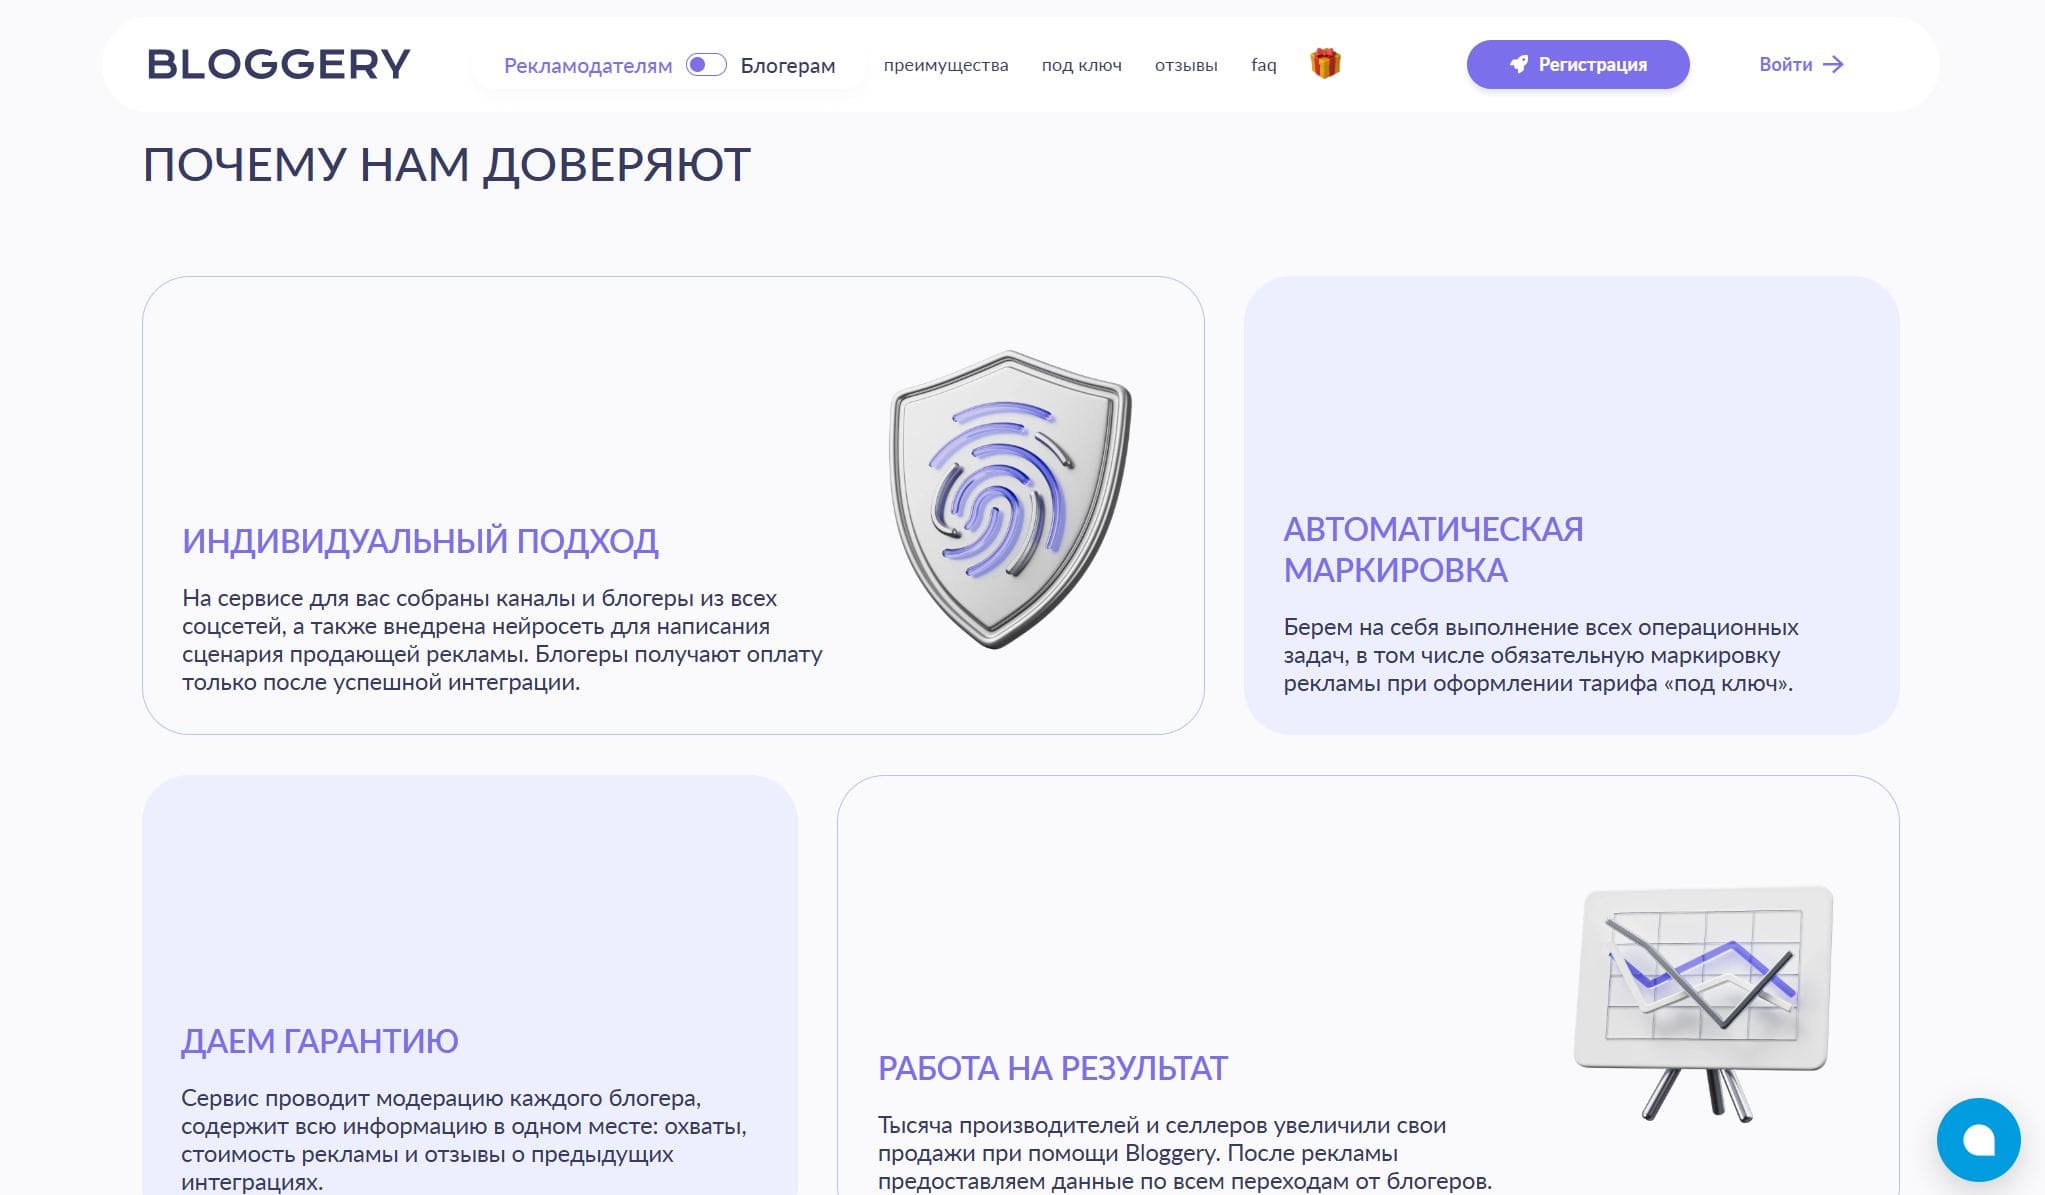Go to под ключ section
2045x1195 pixels.
1081,65
